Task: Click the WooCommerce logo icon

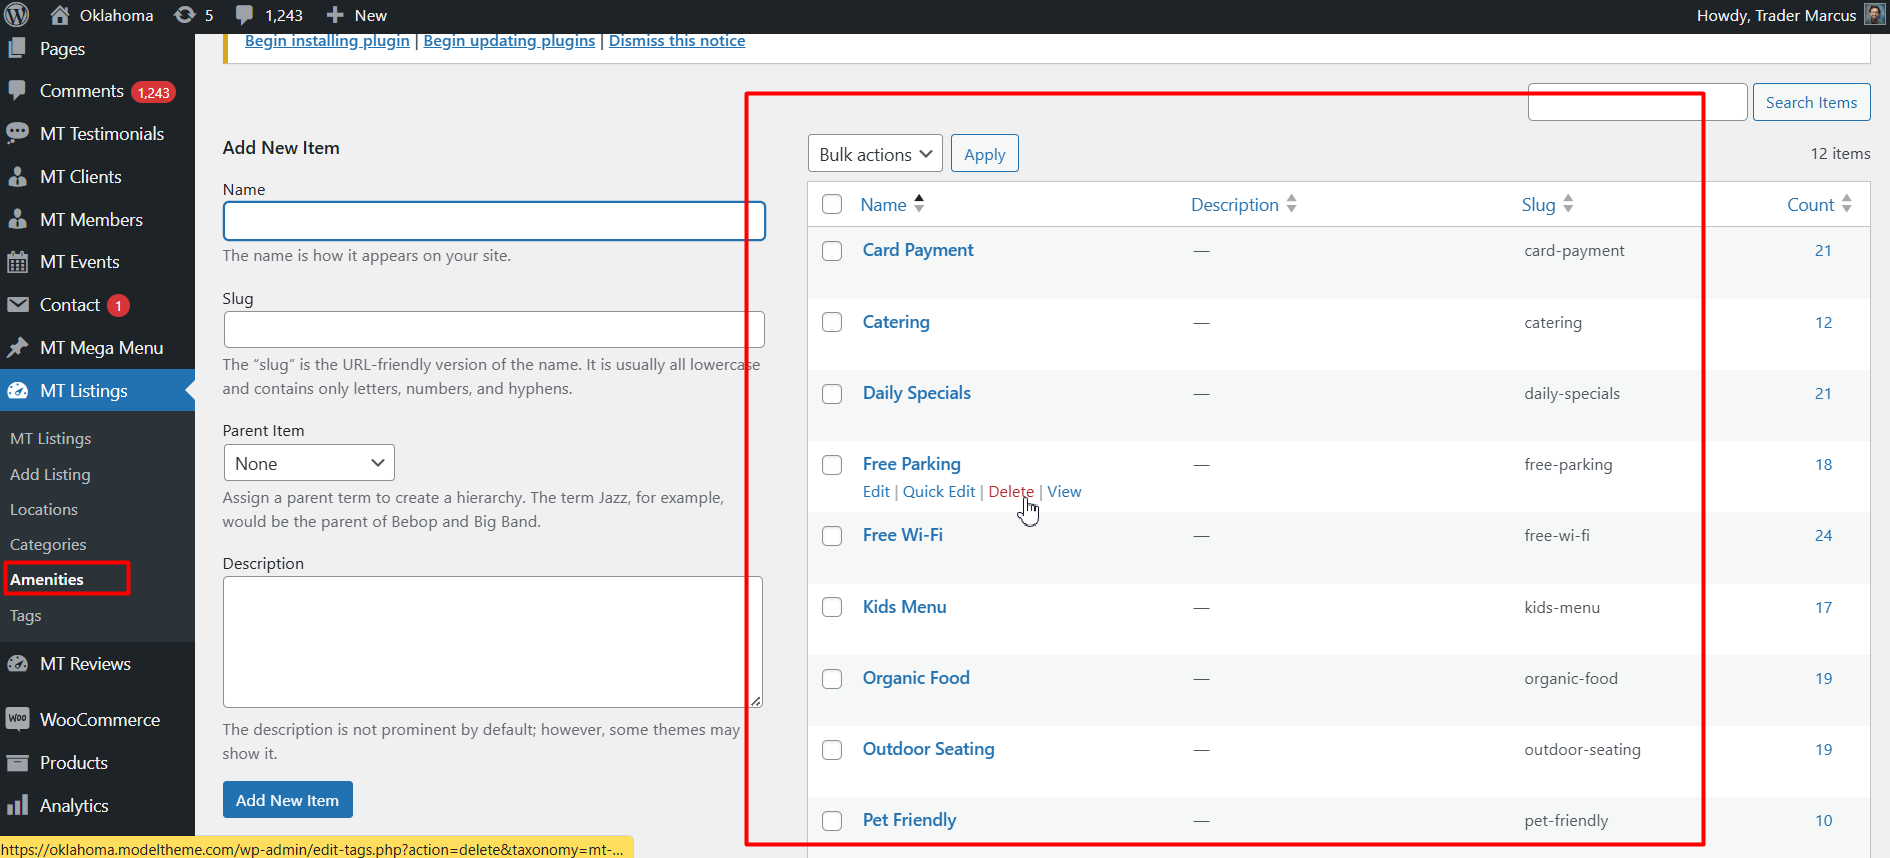Action: (17, 719)
